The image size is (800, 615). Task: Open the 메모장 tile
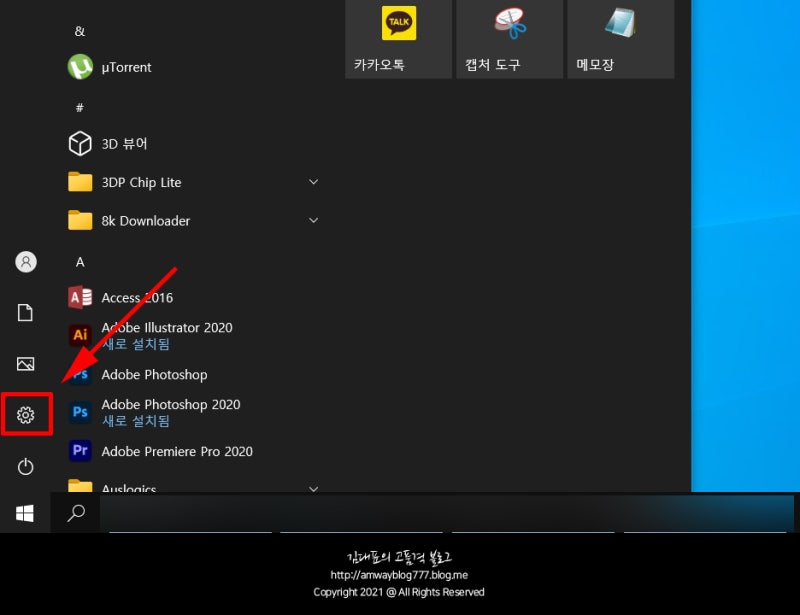621,39
